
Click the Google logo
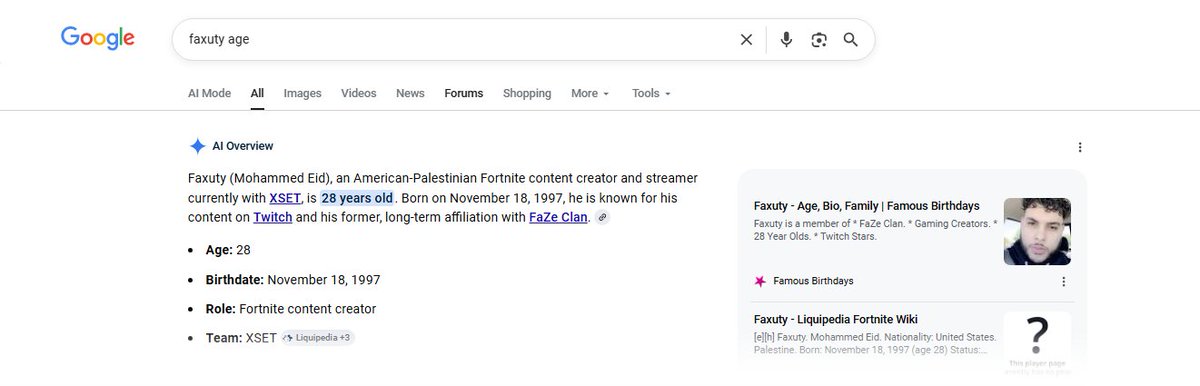pyautogui.click(x=97, y=39)
